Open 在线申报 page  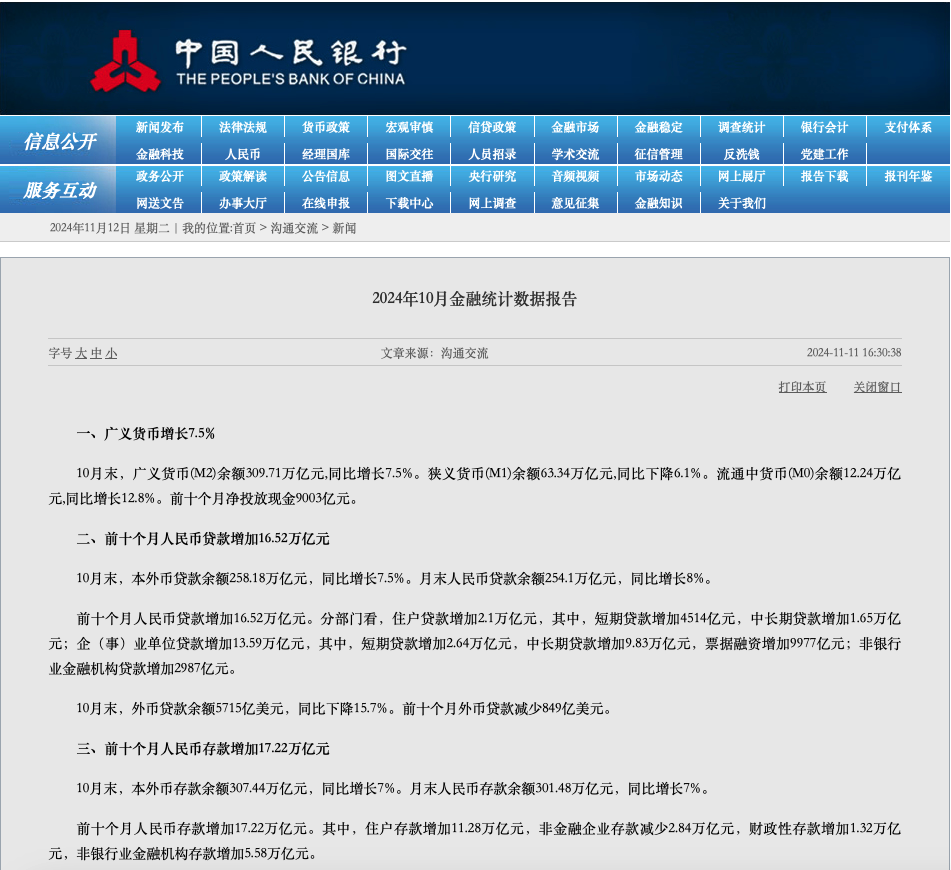[x=326, y=203]
